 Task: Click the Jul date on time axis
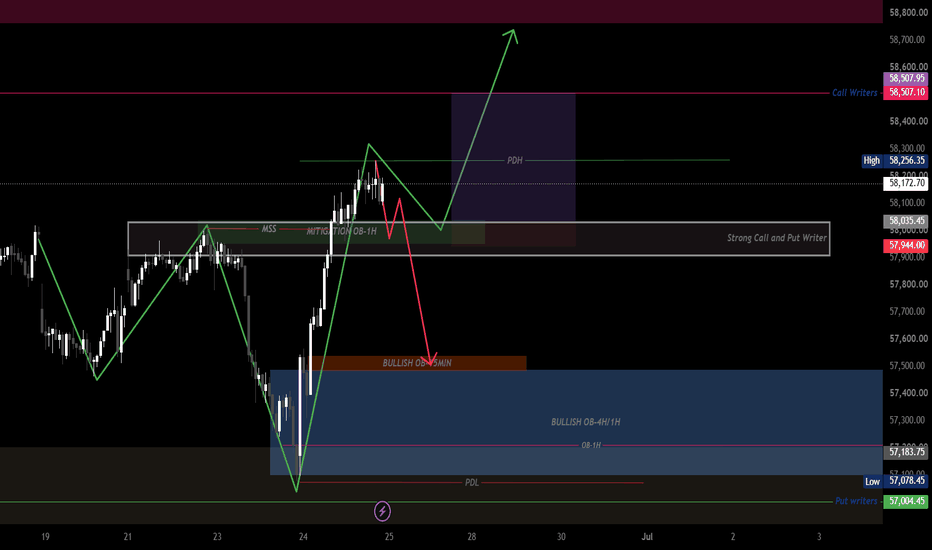(647, 536)
